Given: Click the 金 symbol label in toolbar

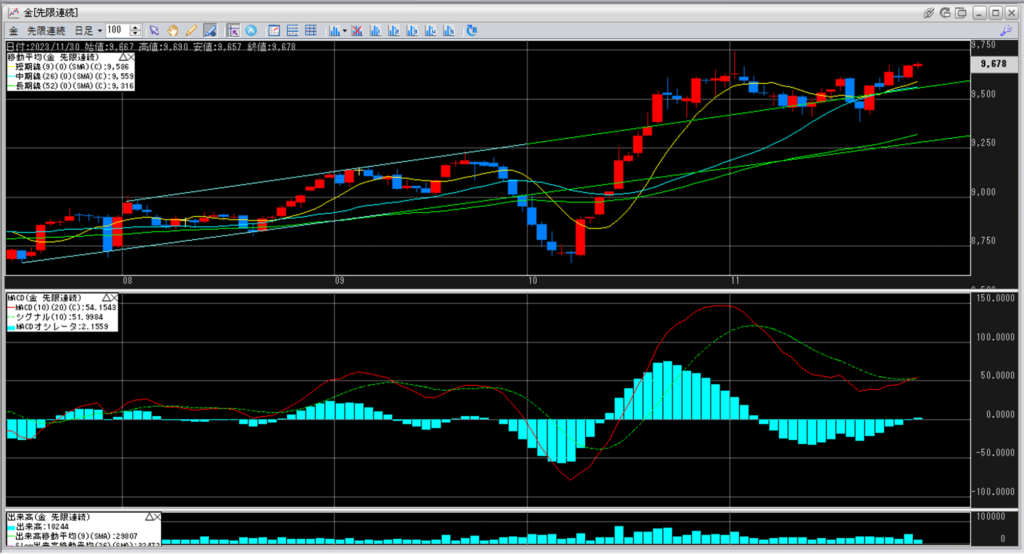Looking at the screenshot, I should (x=13, y=31).
